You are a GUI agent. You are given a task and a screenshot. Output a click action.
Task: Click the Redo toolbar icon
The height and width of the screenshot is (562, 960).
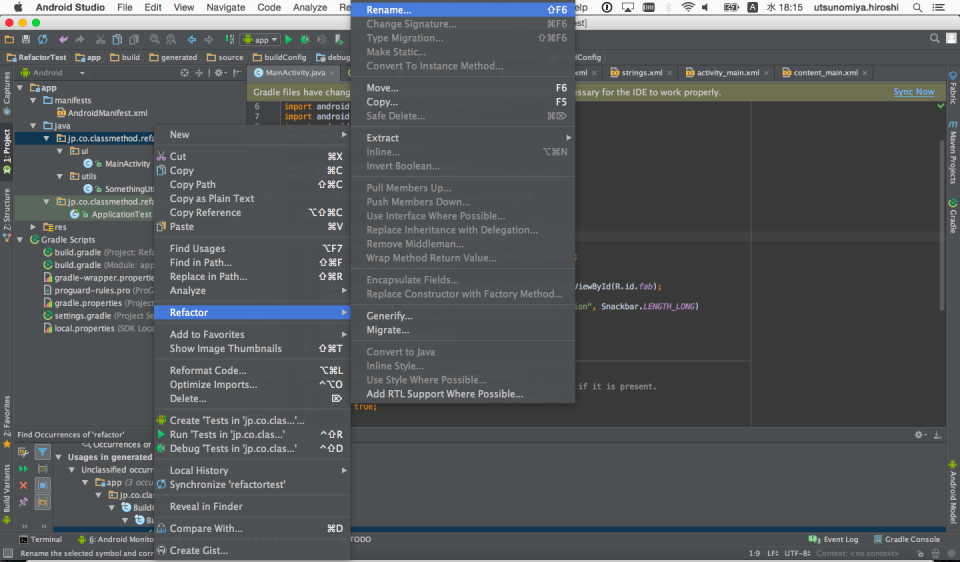pyautogui.click(x=80, y=39)
